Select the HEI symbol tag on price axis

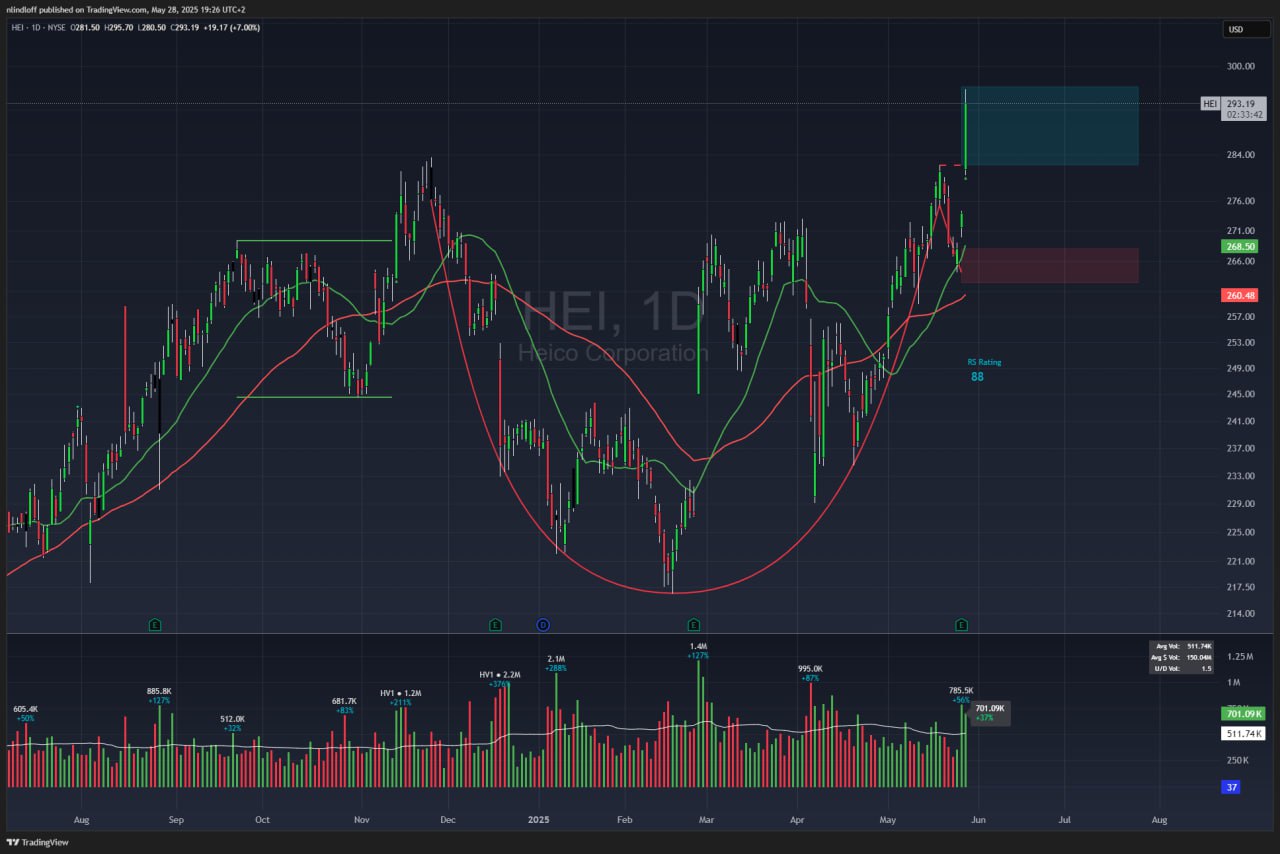[x=1209, y=103]
